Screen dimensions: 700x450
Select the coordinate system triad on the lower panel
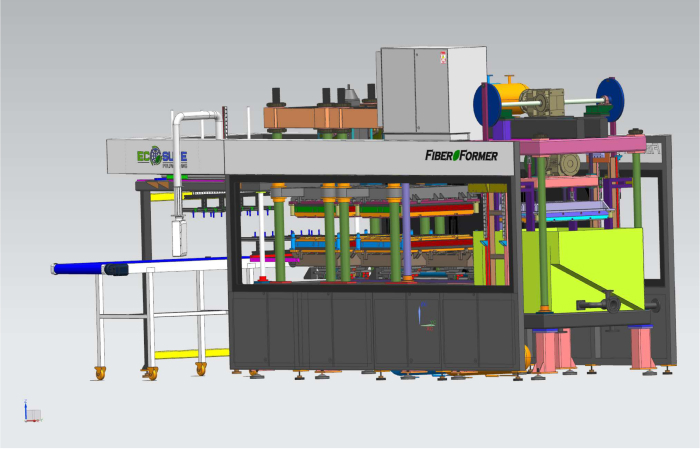tap(427, 317)
